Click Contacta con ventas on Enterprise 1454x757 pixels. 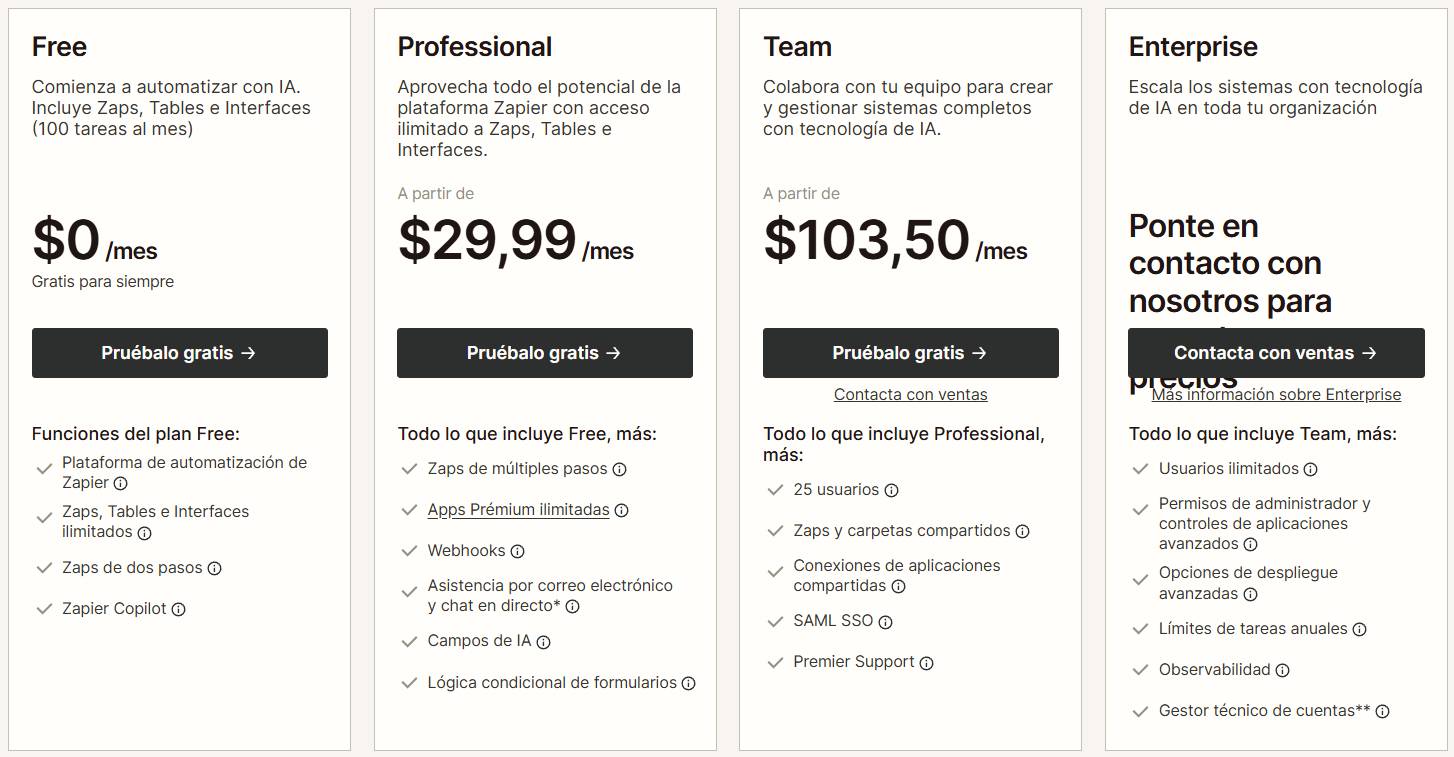pos(1276,353)
